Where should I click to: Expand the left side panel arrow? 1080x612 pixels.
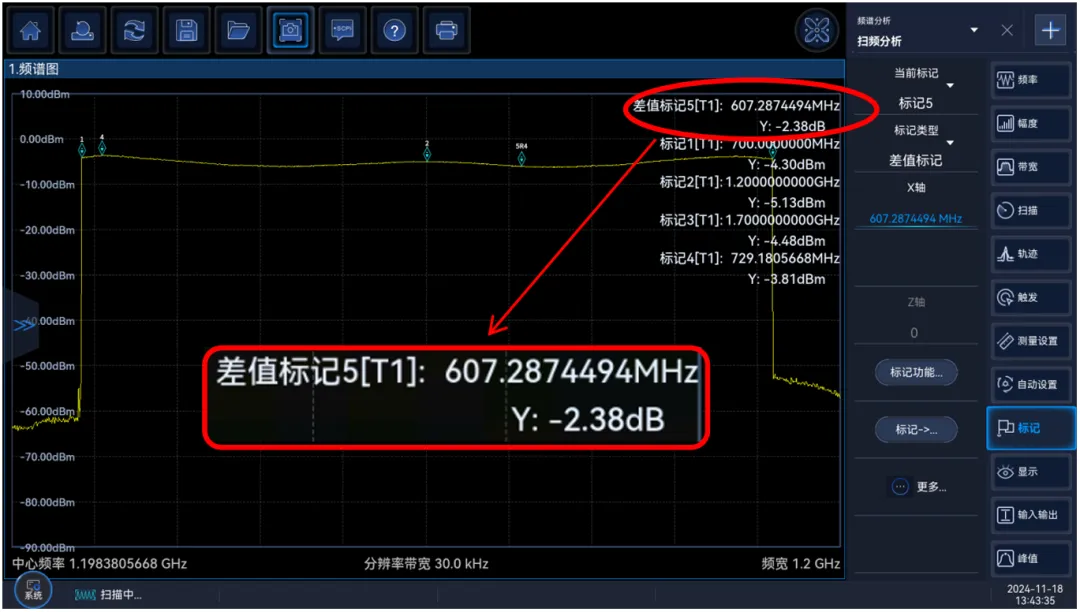click(22, 326)
